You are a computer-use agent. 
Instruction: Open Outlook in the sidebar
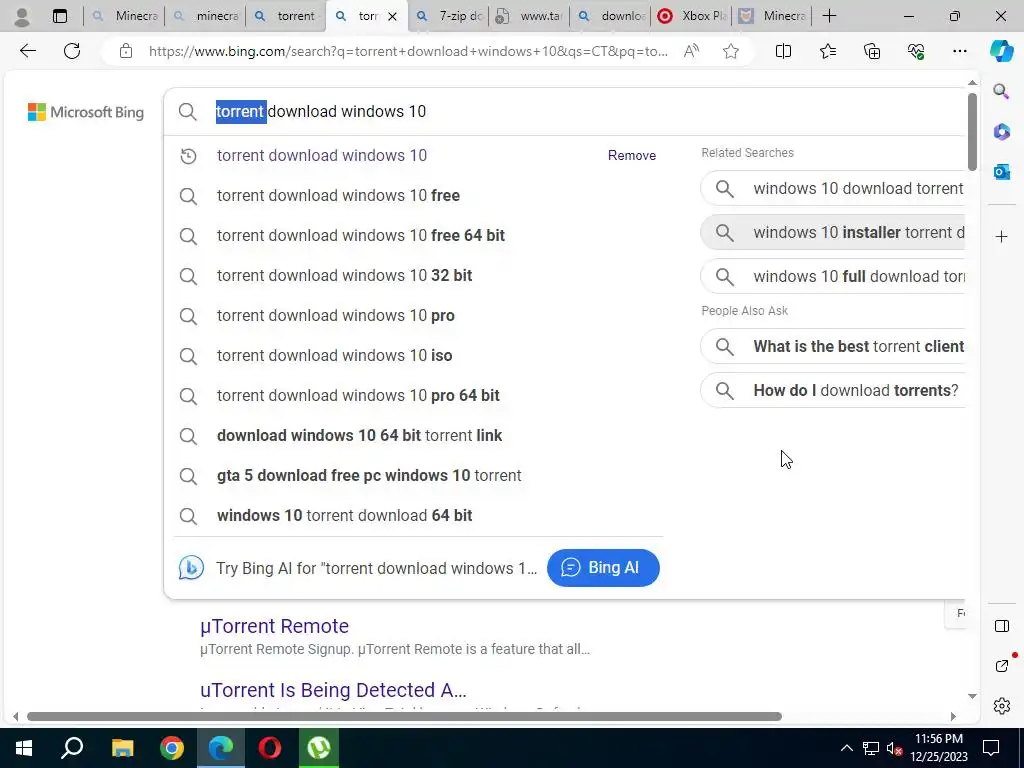pos(1001,172)
